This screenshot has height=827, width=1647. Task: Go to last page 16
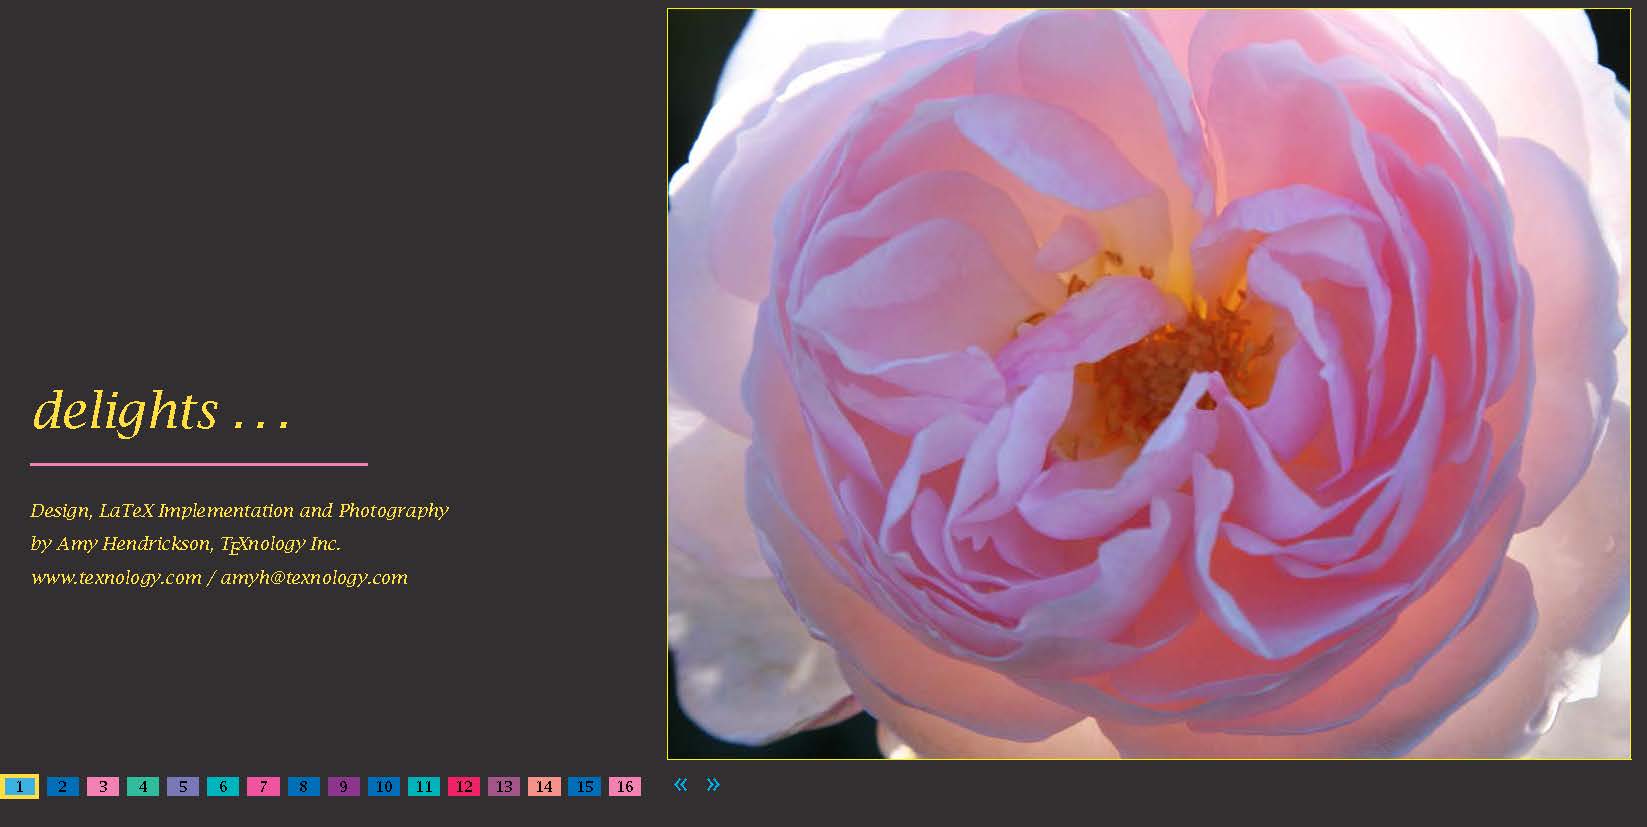(625, 787)
